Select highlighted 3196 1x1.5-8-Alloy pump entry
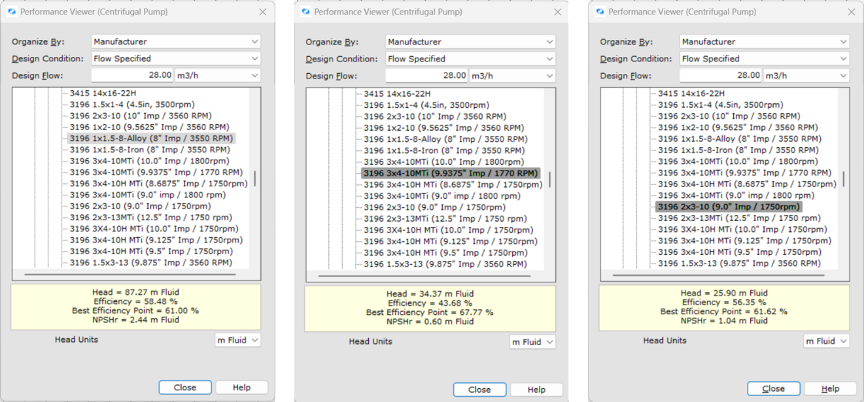Viewport: 864px width, 402px height. 151,139
